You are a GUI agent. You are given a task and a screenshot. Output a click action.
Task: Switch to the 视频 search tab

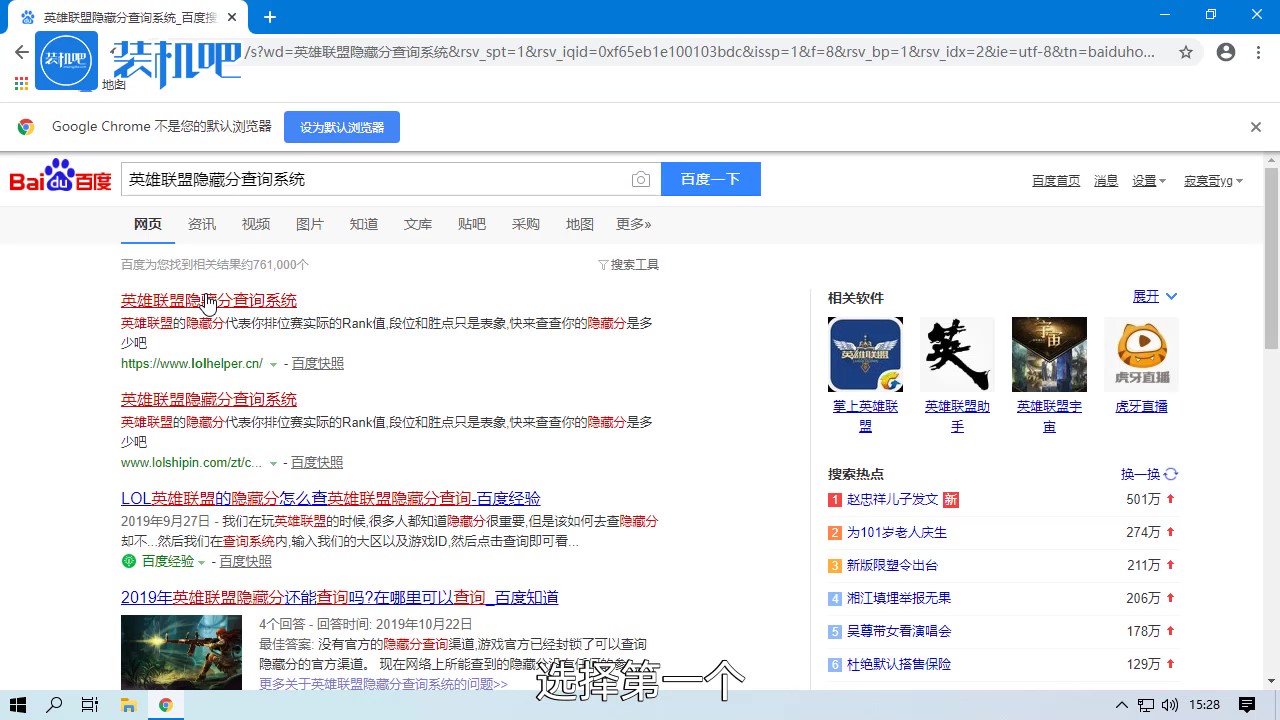tap(256, 224)
